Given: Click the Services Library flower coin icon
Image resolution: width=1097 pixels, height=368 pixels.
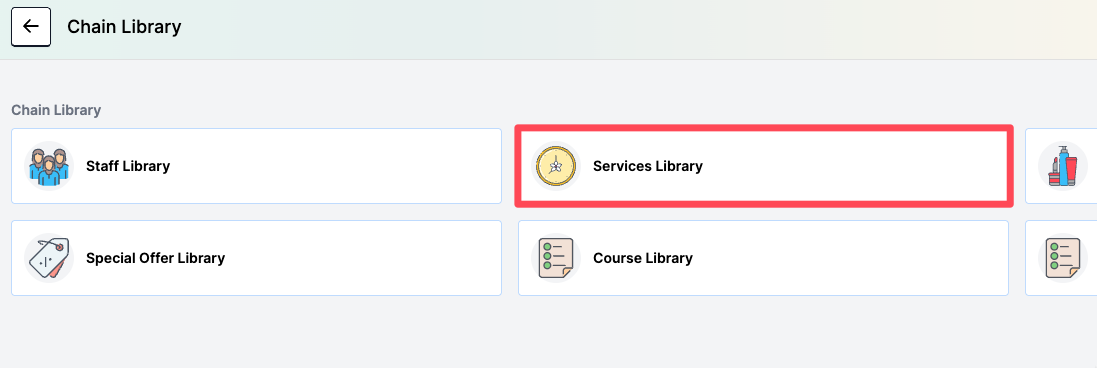Looking at the screenshot, I should 555,167.
